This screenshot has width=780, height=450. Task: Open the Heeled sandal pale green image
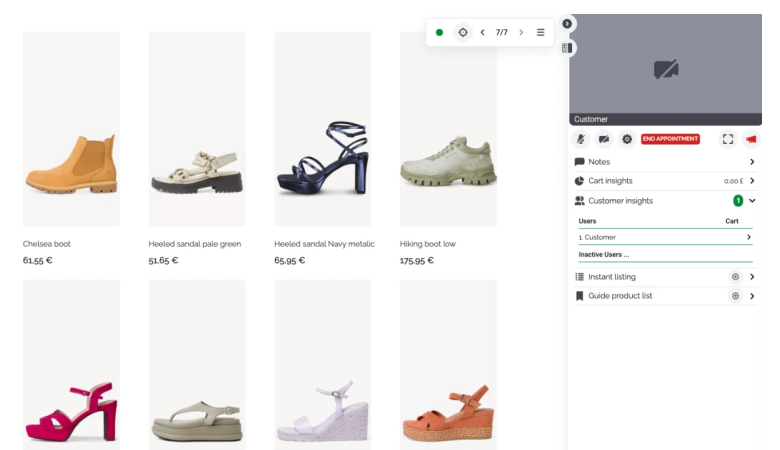tap(197, 129)
